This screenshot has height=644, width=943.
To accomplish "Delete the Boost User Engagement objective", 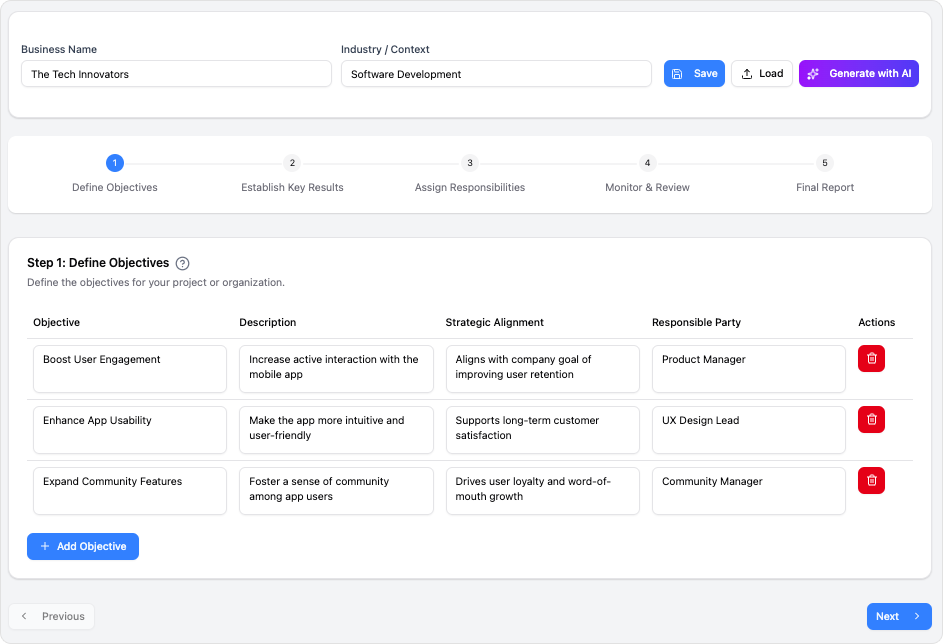I will (871, 358).
